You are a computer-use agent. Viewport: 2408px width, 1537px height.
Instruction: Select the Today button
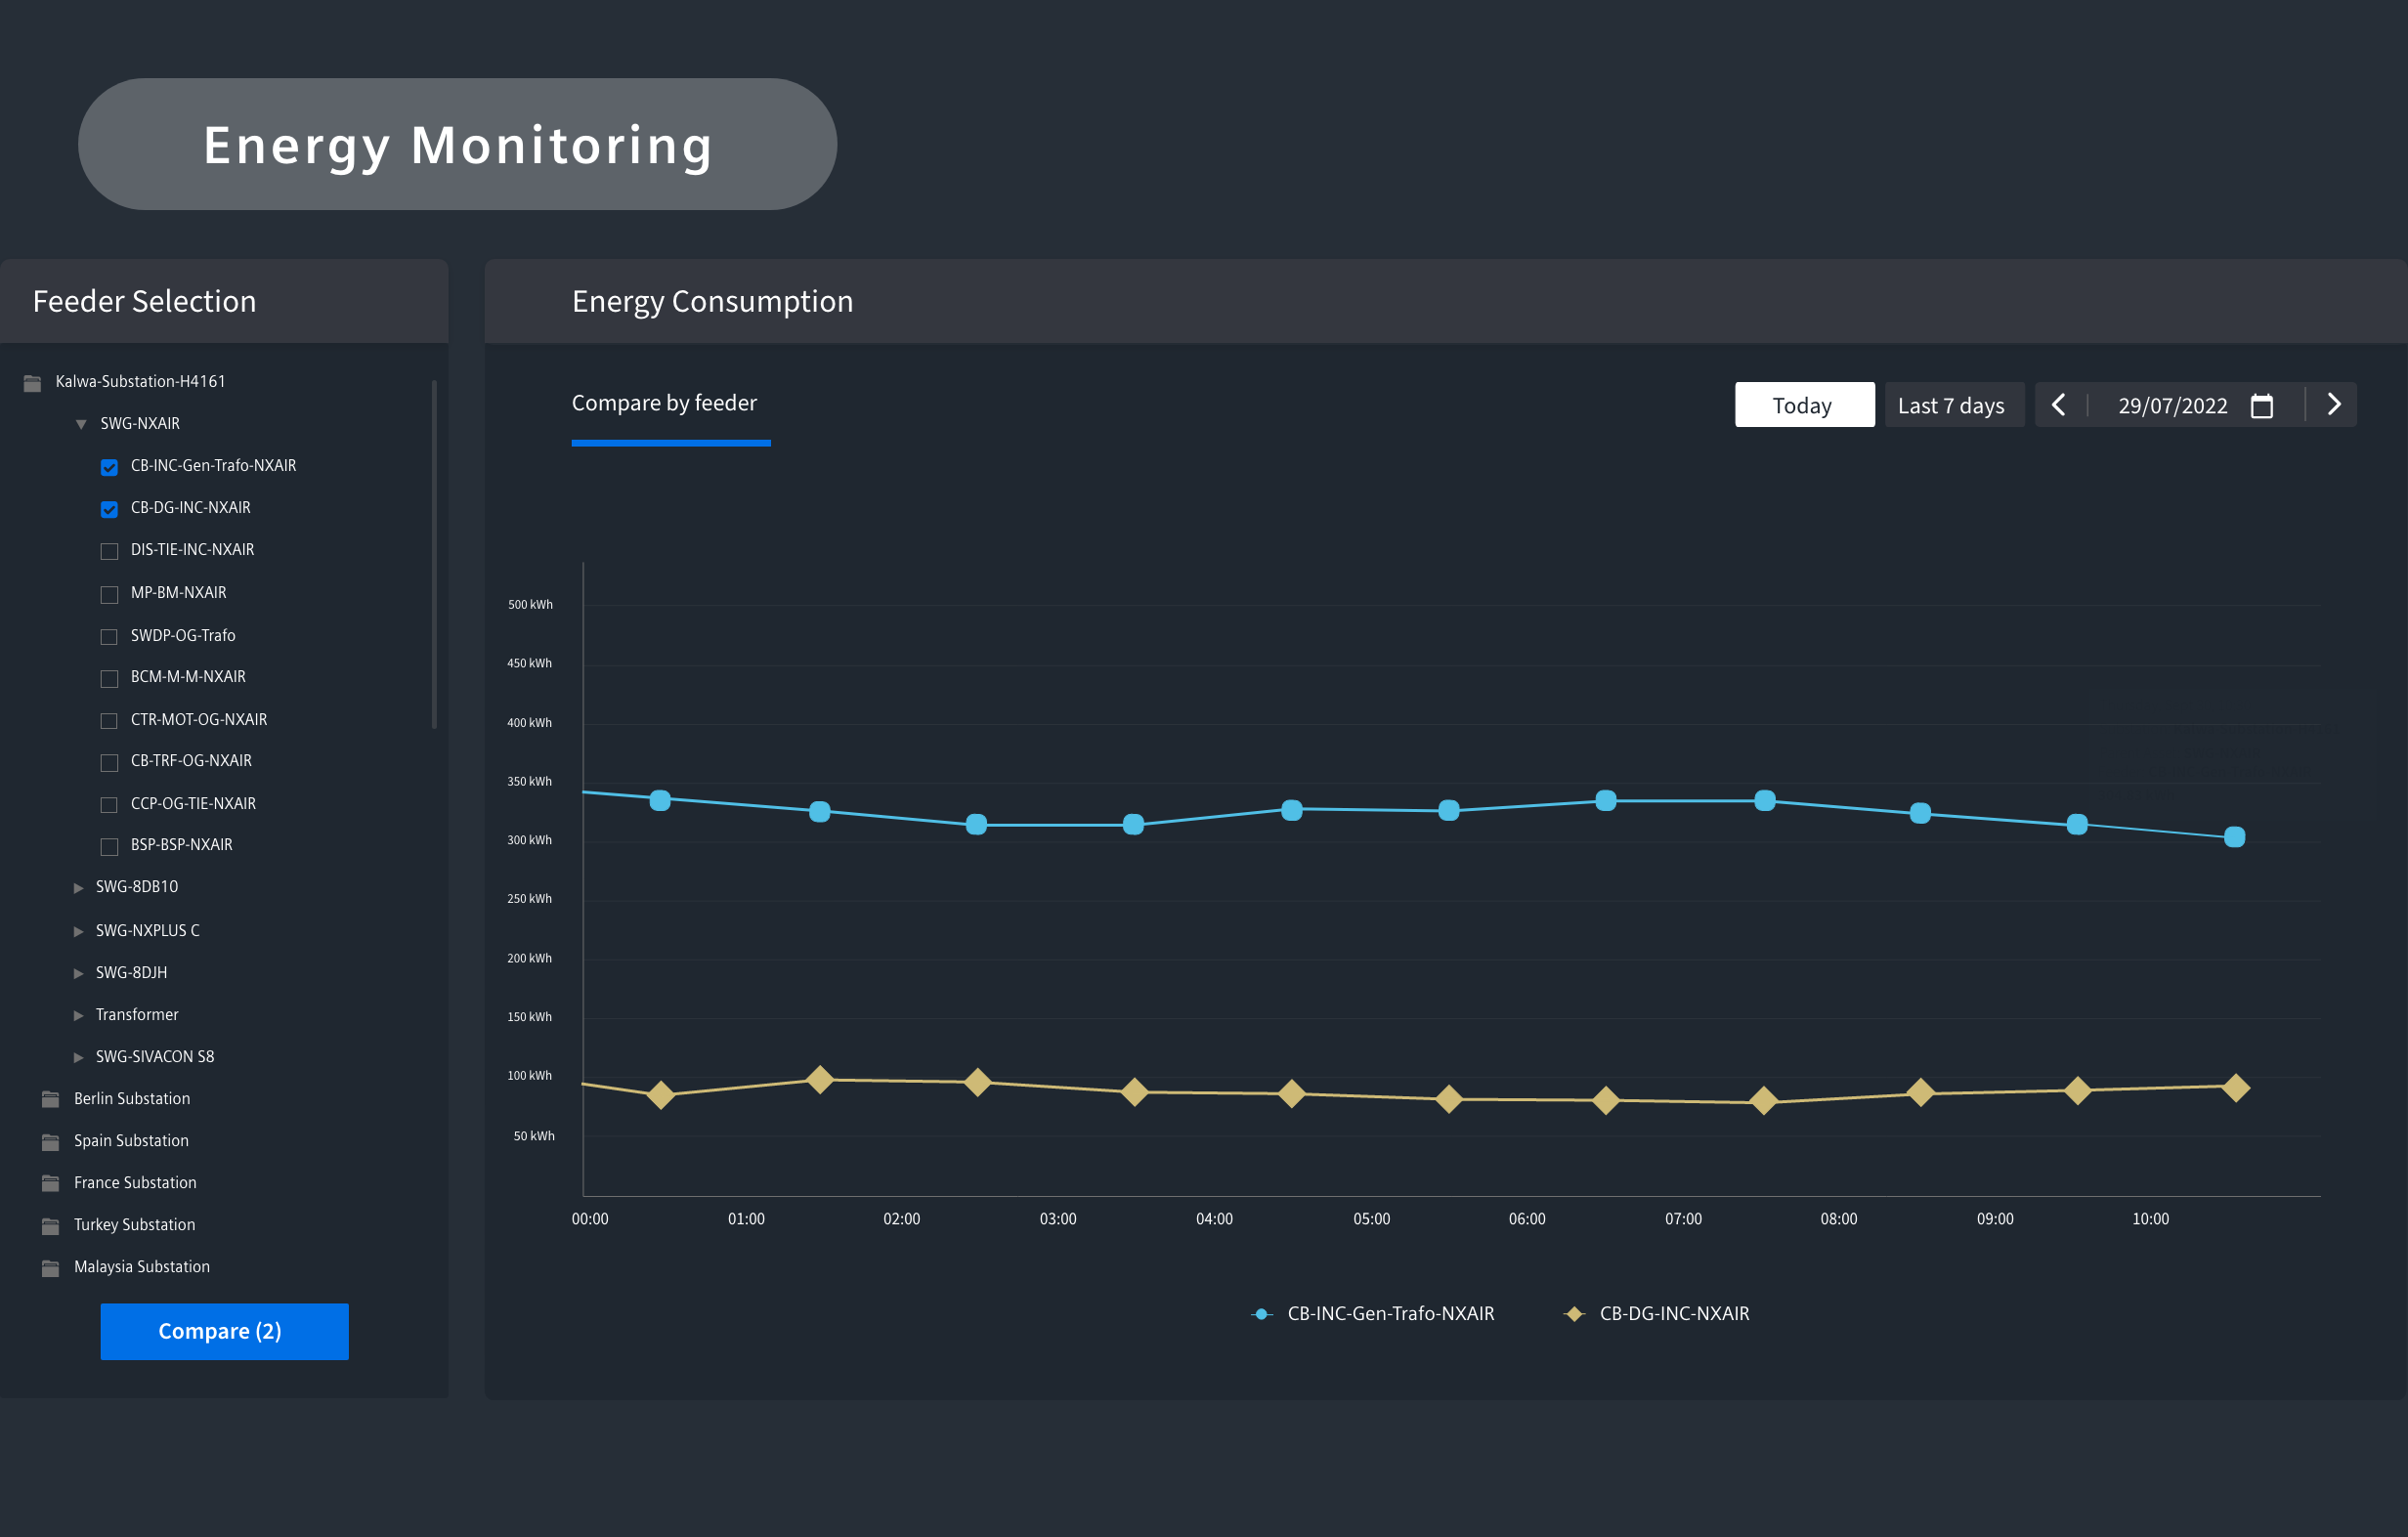click(x=1804, y=405)
